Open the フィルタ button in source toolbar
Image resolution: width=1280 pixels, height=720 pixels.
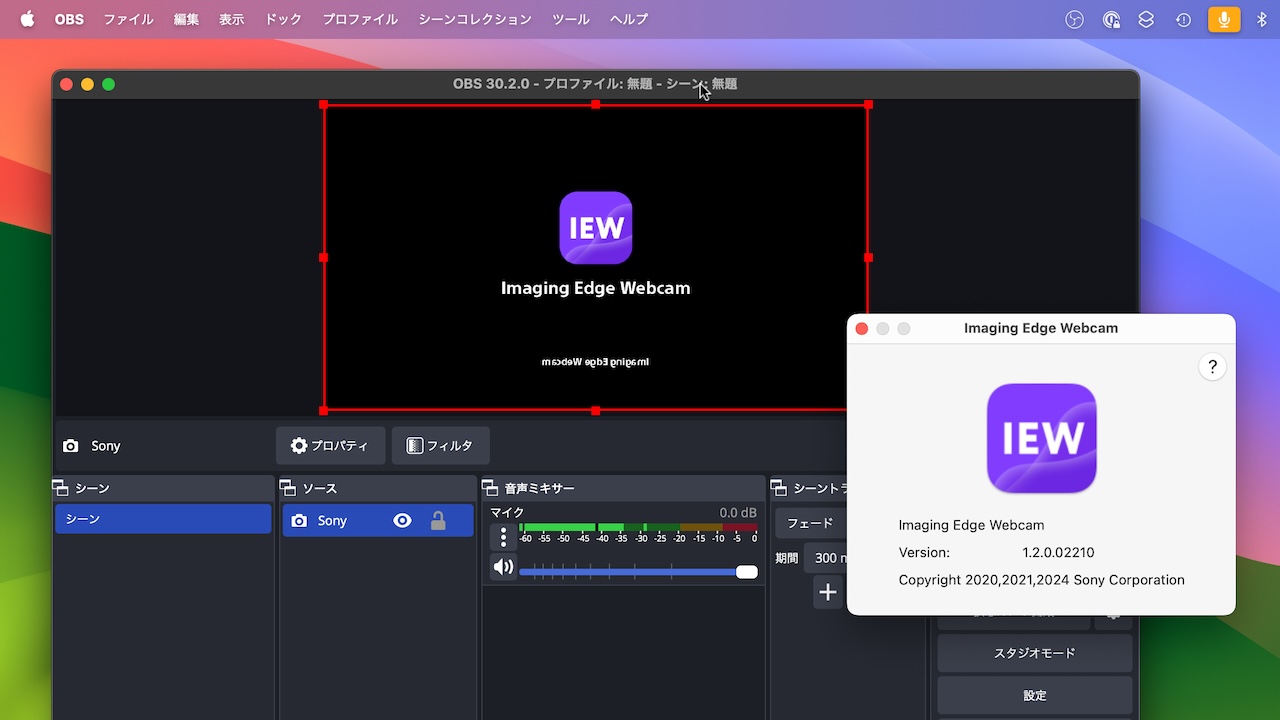440,446
